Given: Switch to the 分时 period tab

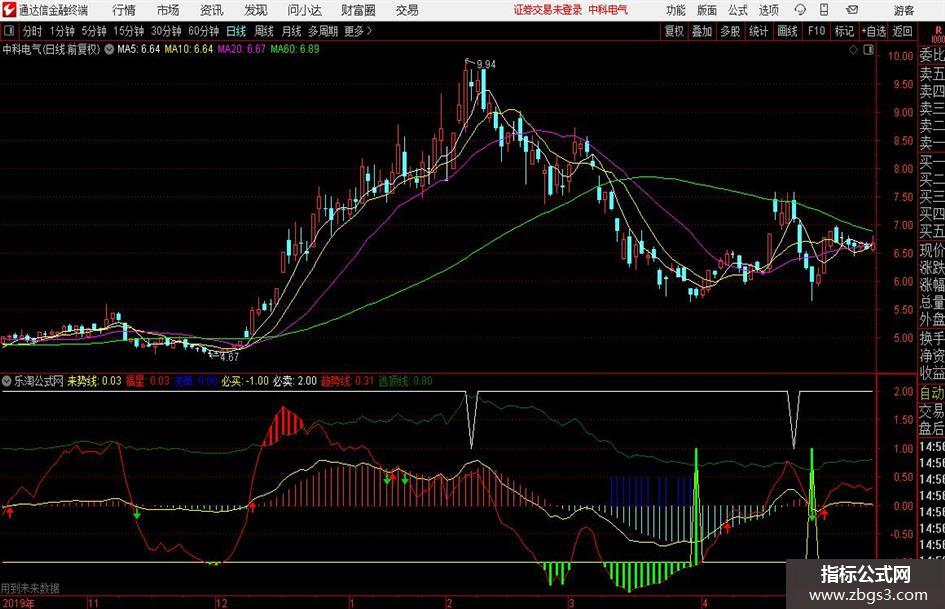Looking at the screenshot, I should (x=32, y=31).
